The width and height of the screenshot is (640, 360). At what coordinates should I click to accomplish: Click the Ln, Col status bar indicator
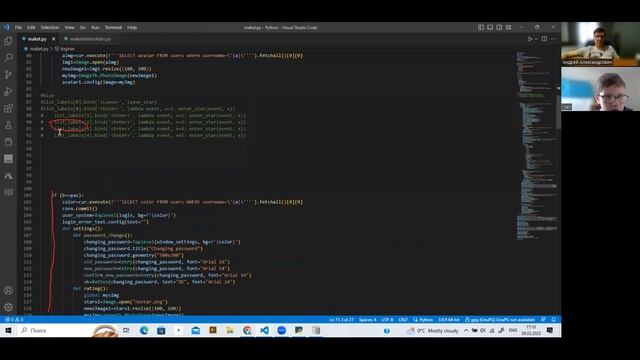coord(341,320)
